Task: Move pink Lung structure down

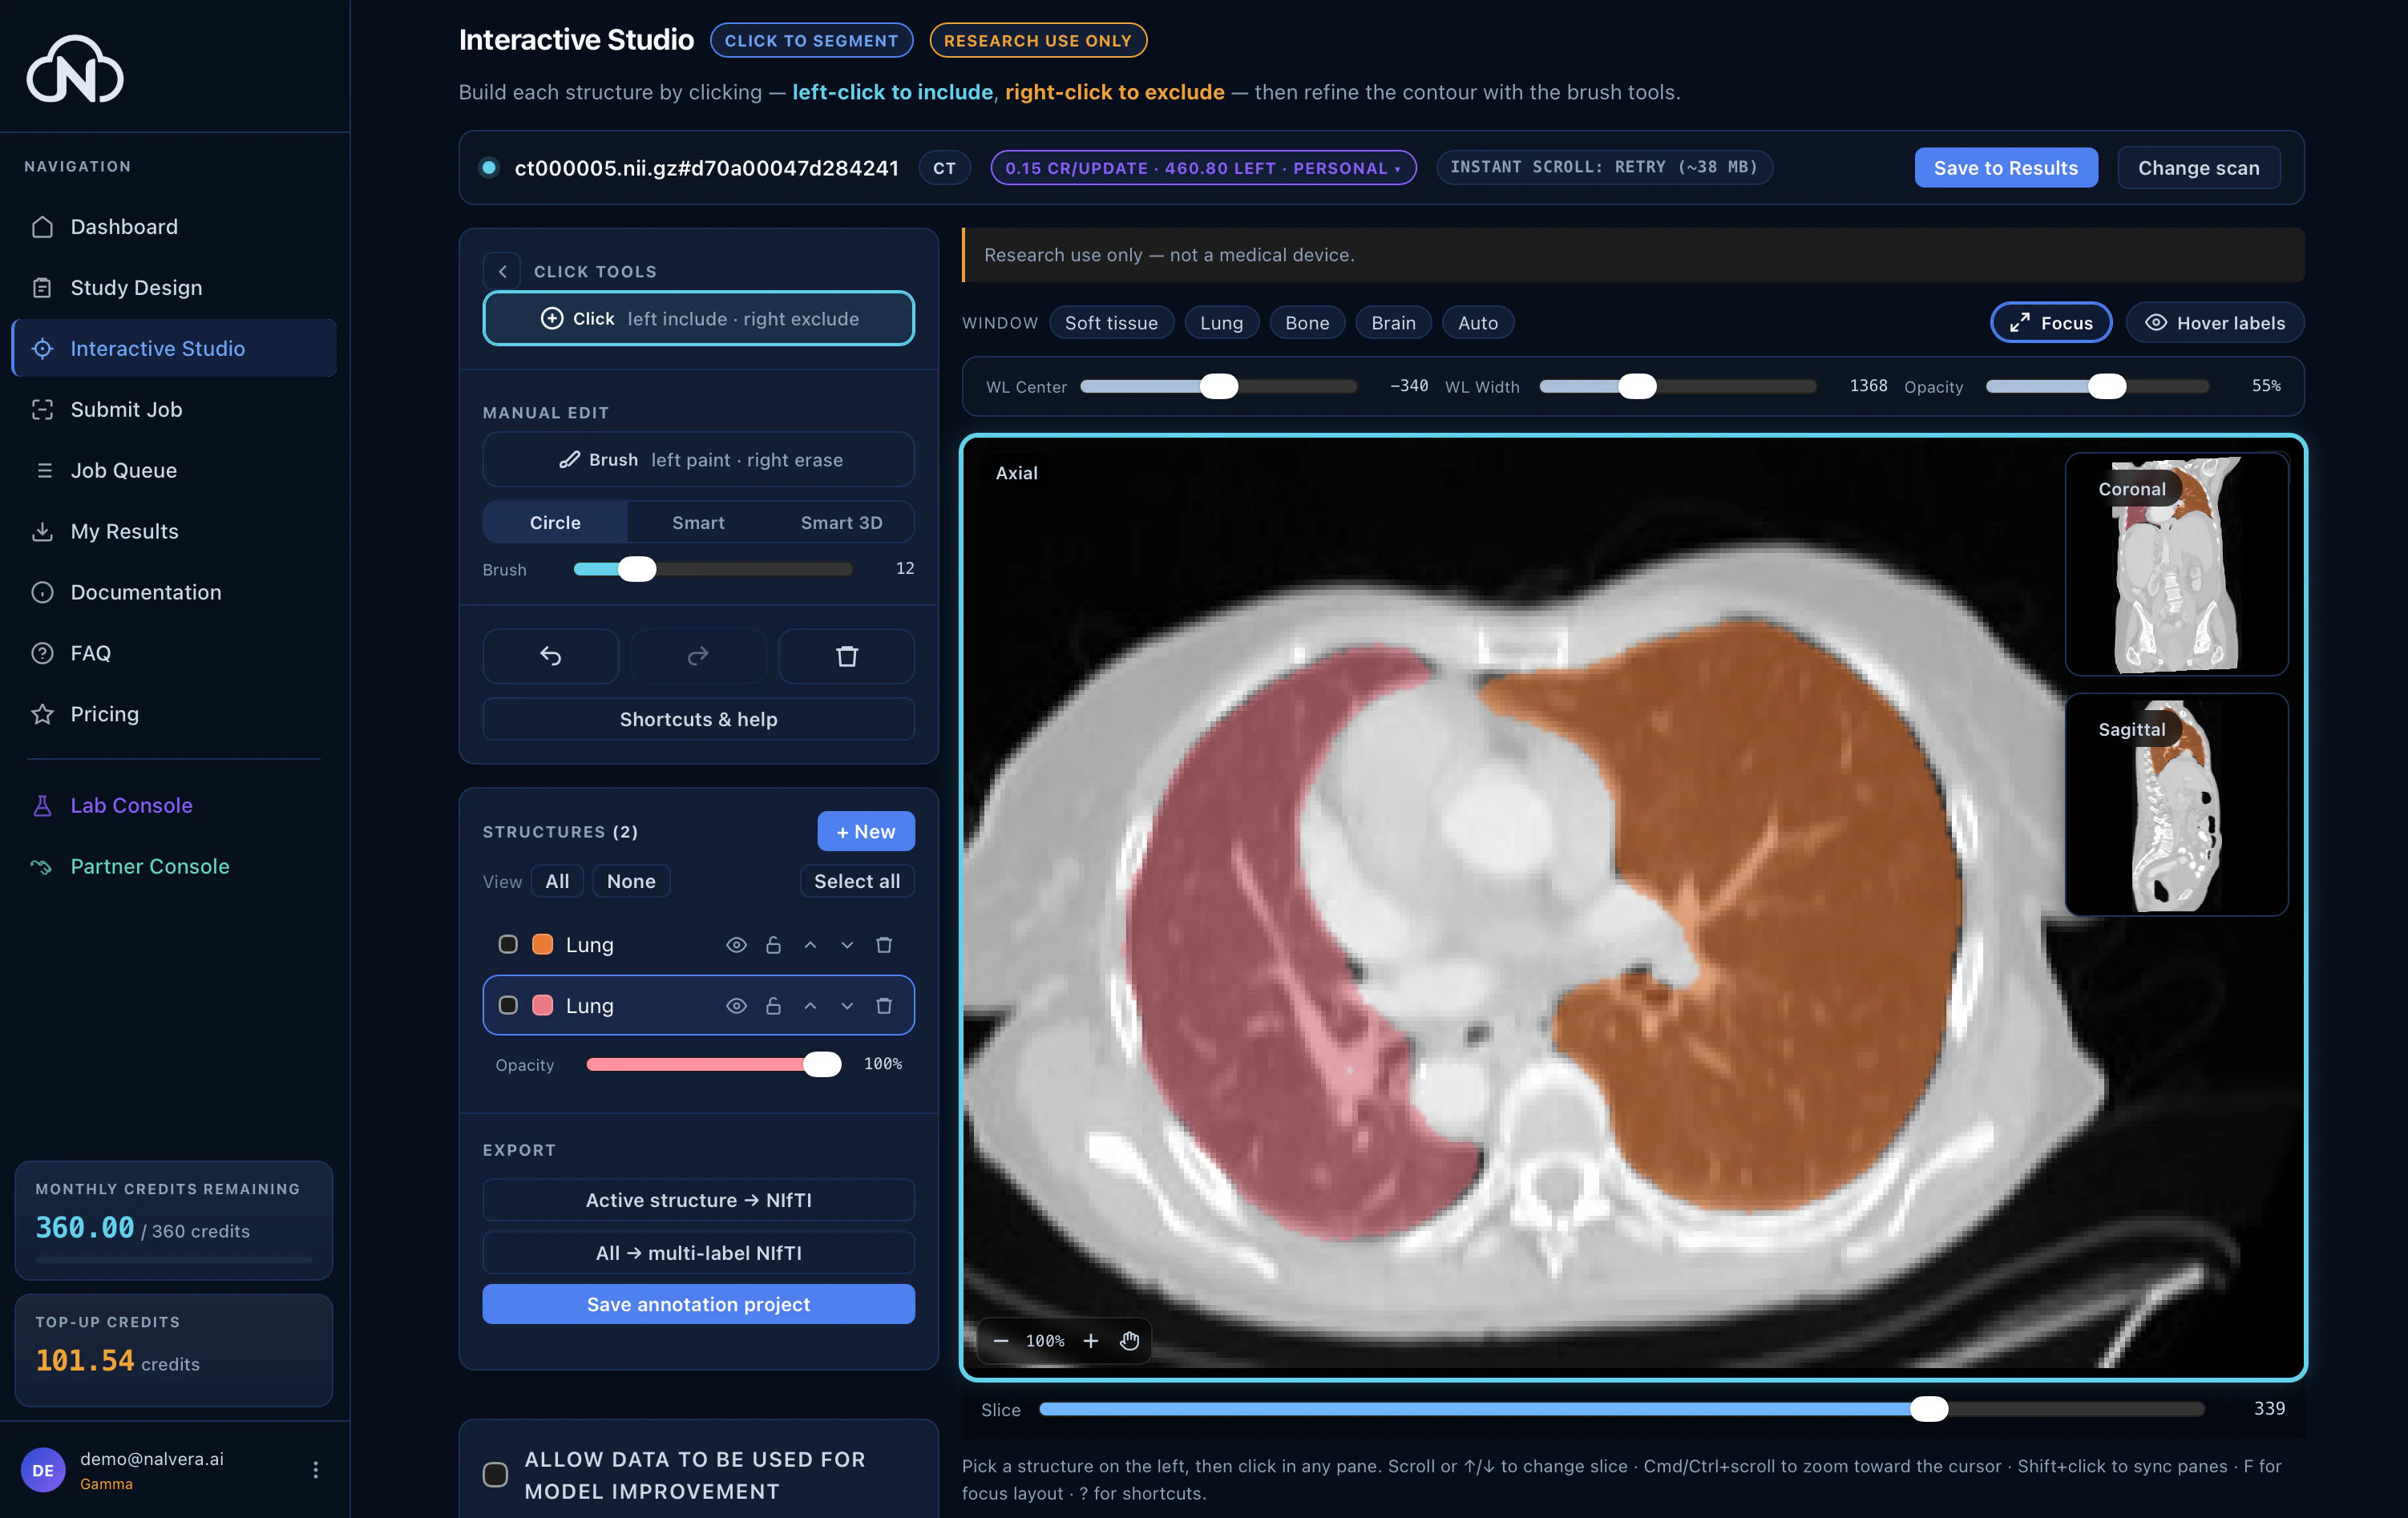Action: [x=847, y=1006]
